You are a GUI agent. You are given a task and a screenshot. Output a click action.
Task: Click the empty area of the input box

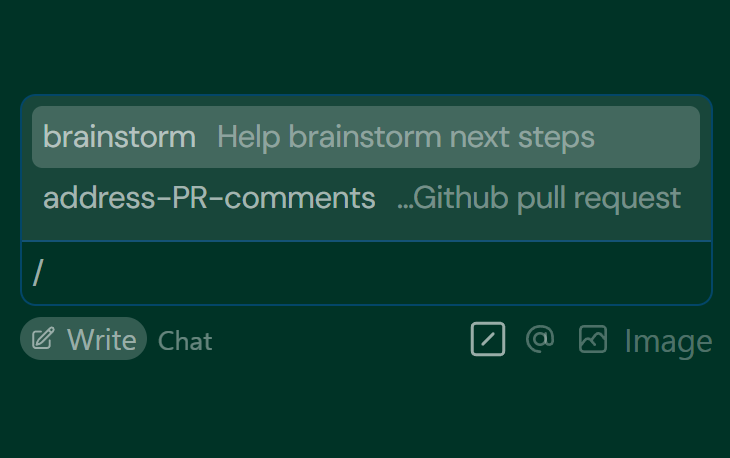pyautogui.click(x=400, y=273)
